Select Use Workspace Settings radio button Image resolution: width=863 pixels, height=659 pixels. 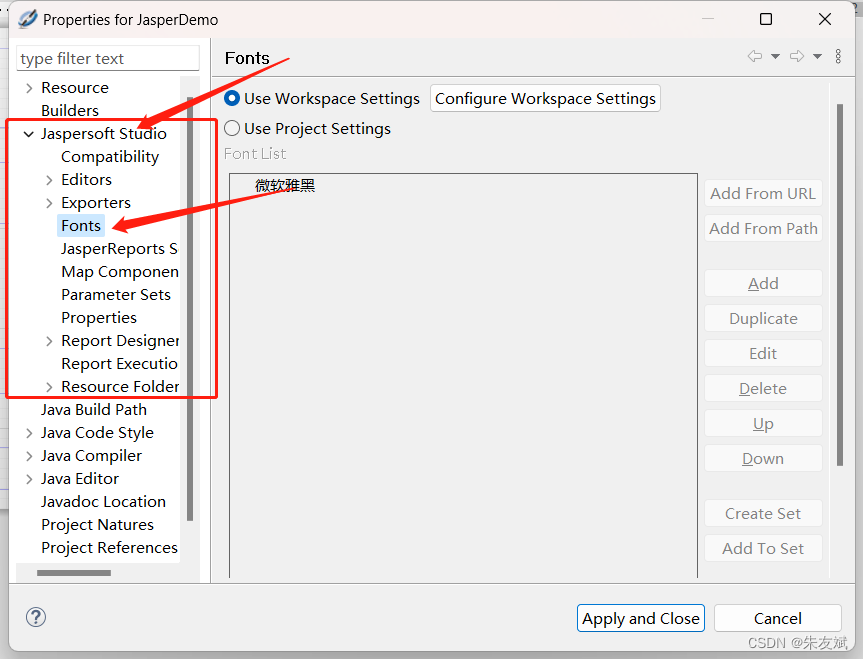232,98
